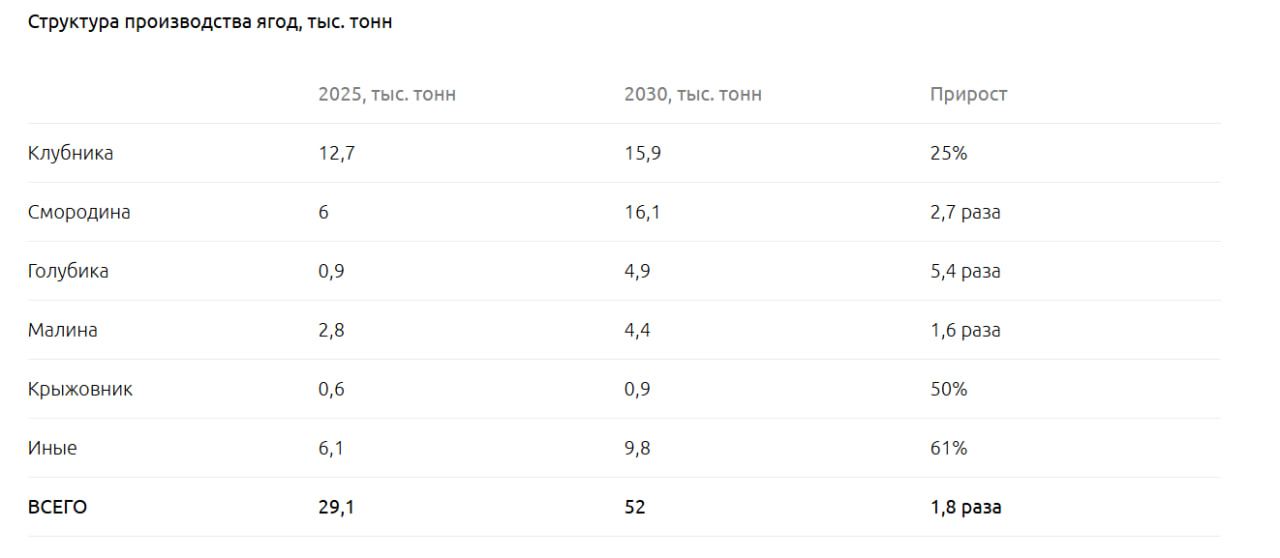Click the Малина growth cell '1,6 раза'

point(965,331)
